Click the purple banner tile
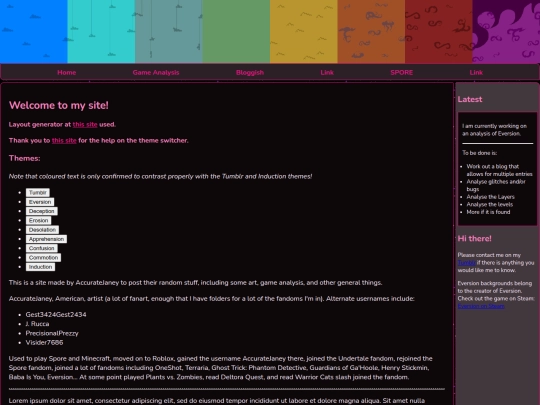Viewport: 540px width, 405px height. point(506,31)
